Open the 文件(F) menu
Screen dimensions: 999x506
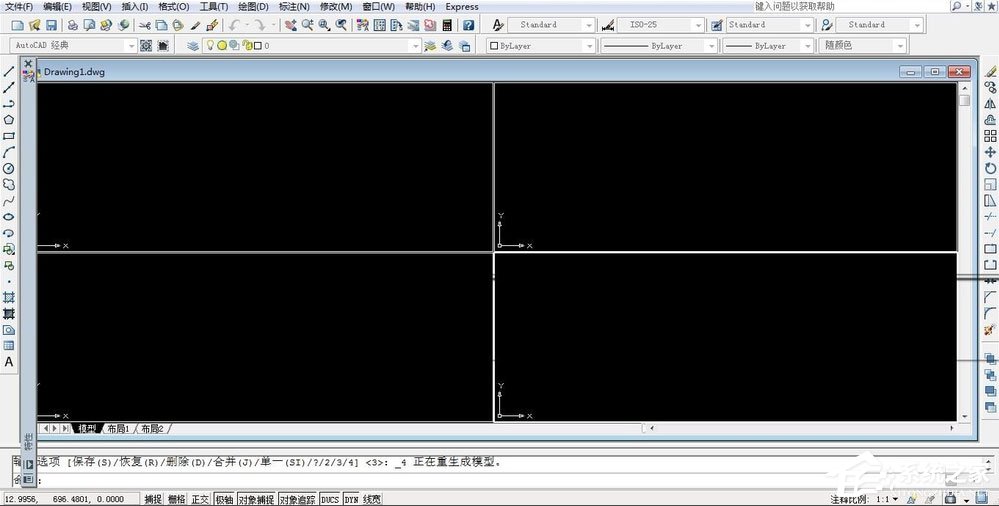(18, 6)
